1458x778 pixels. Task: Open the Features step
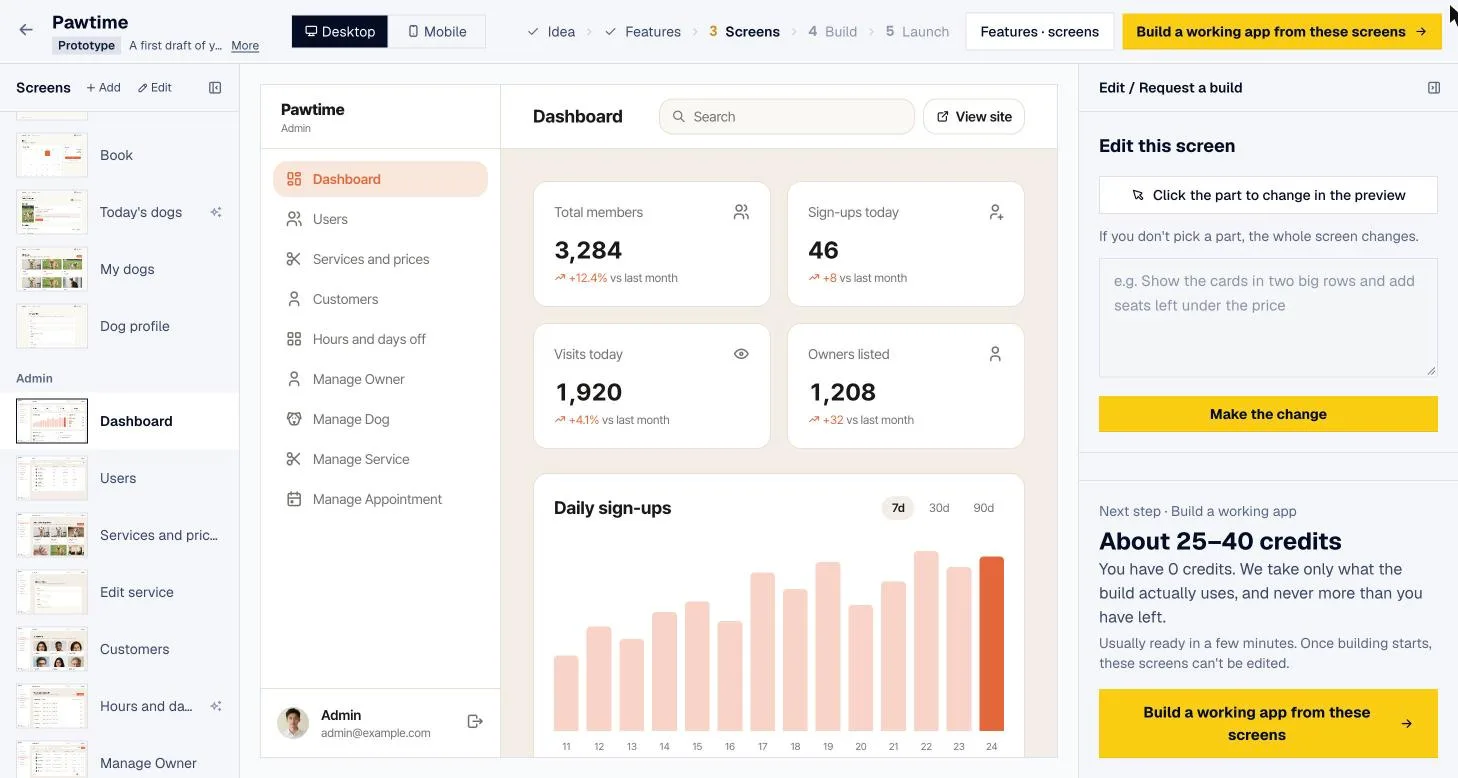click(x=643, y=32)
